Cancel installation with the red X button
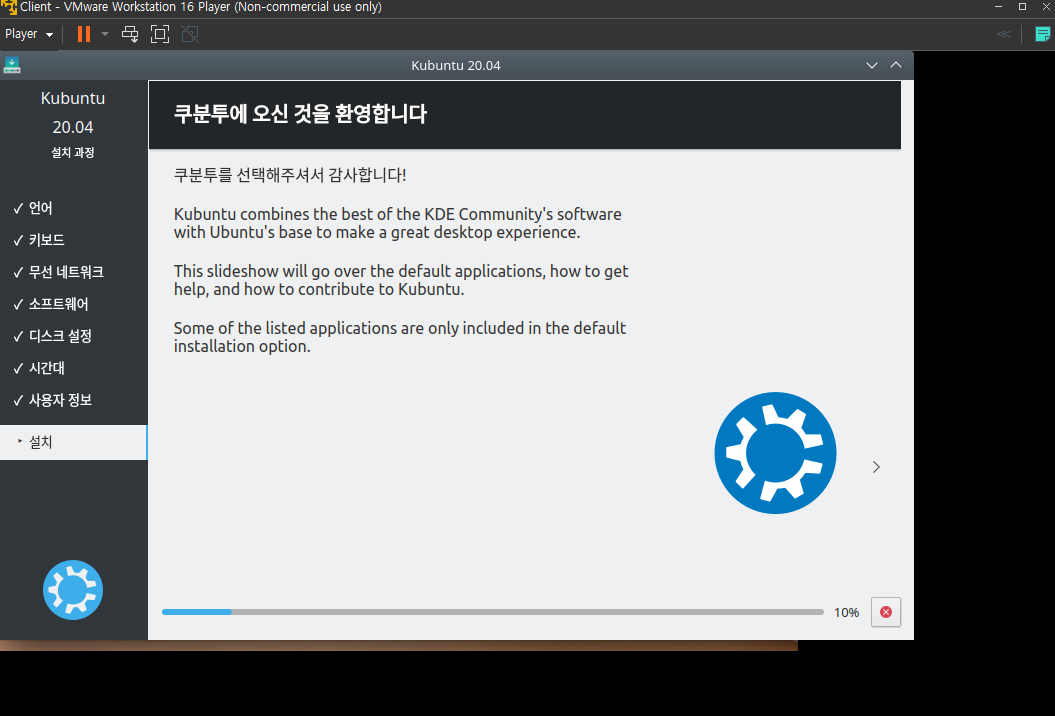Screen dimensions: 1055x716 tap(886, 612)
